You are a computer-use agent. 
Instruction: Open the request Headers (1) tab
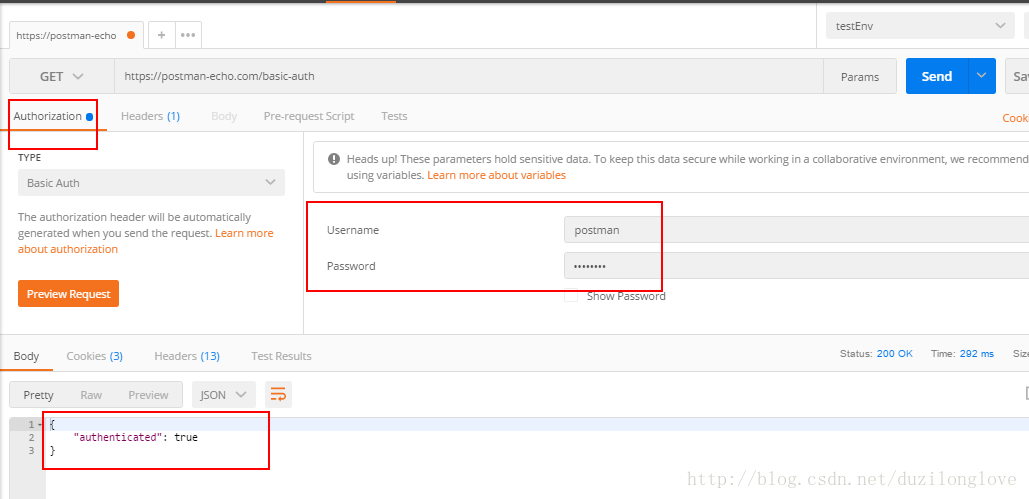(150, 116)
